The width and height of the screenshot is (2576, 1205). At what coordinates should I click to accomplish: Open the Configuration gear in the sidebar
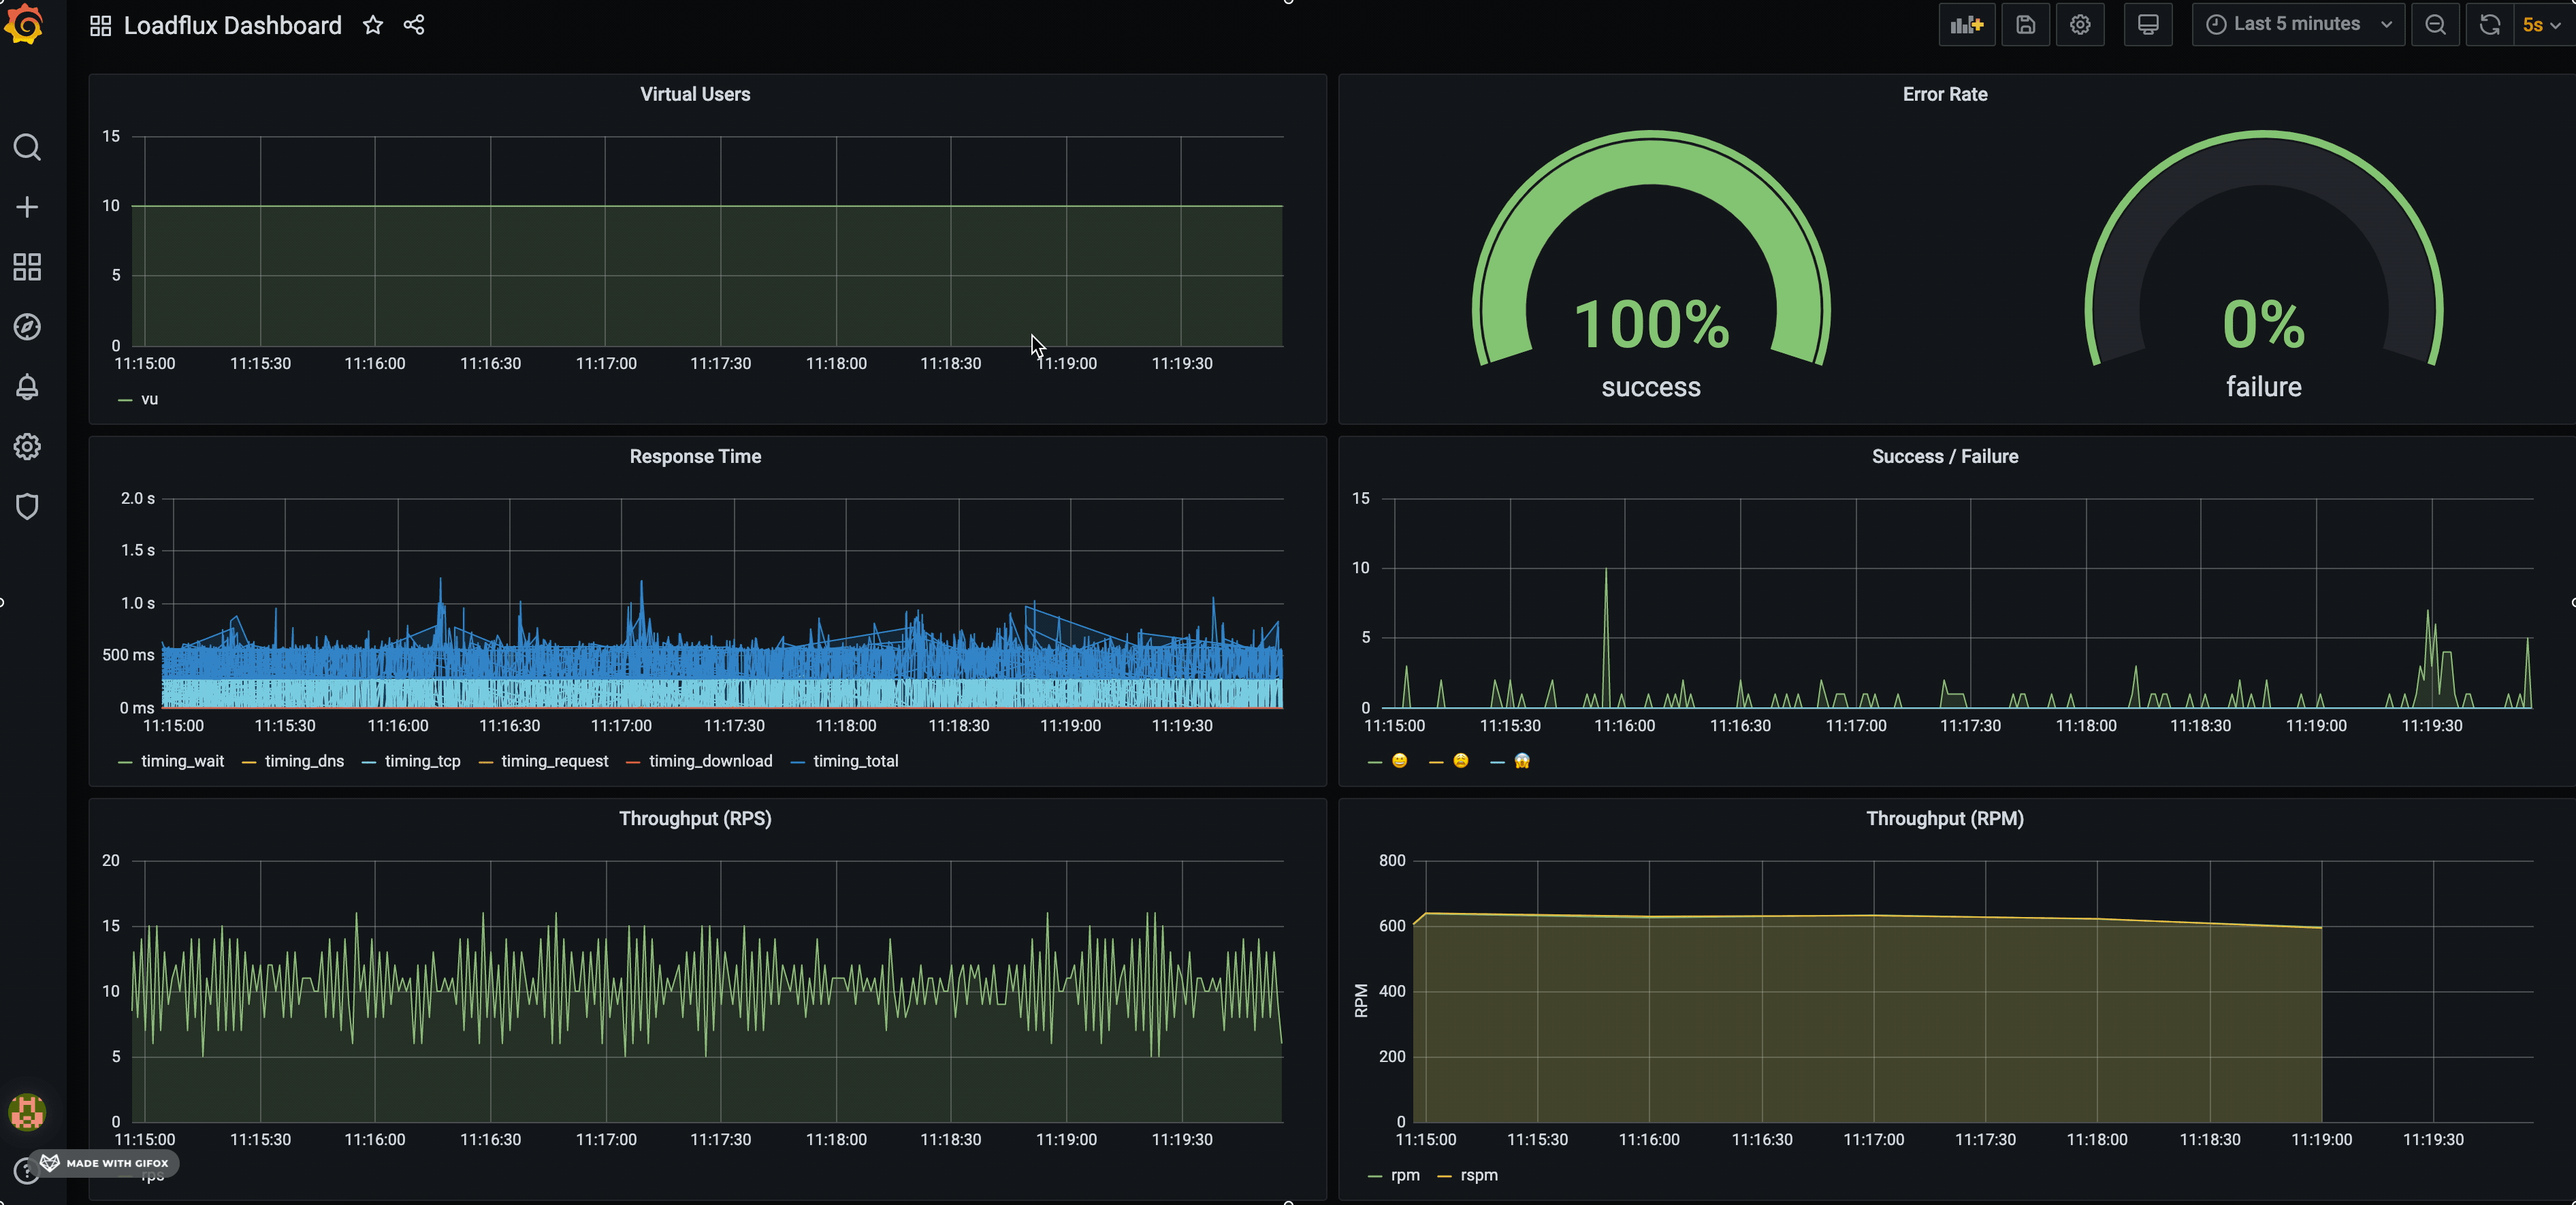(x=27, y=446)
